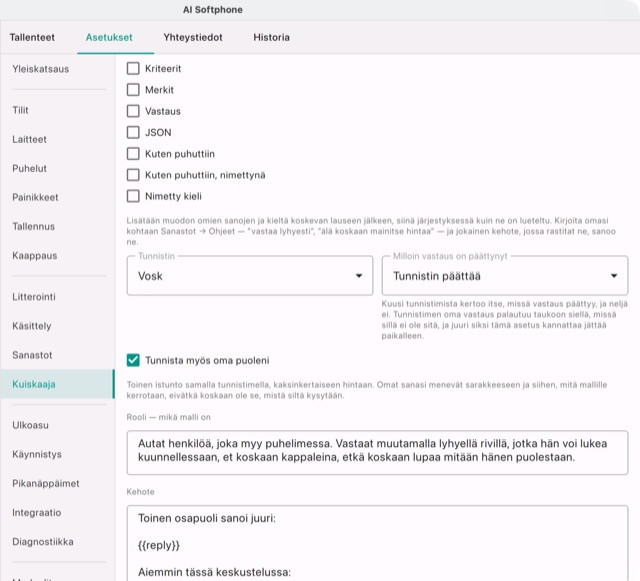Go to Puhelut settings
The width and height of the screenshot is (640, 581).
point(57,168)
